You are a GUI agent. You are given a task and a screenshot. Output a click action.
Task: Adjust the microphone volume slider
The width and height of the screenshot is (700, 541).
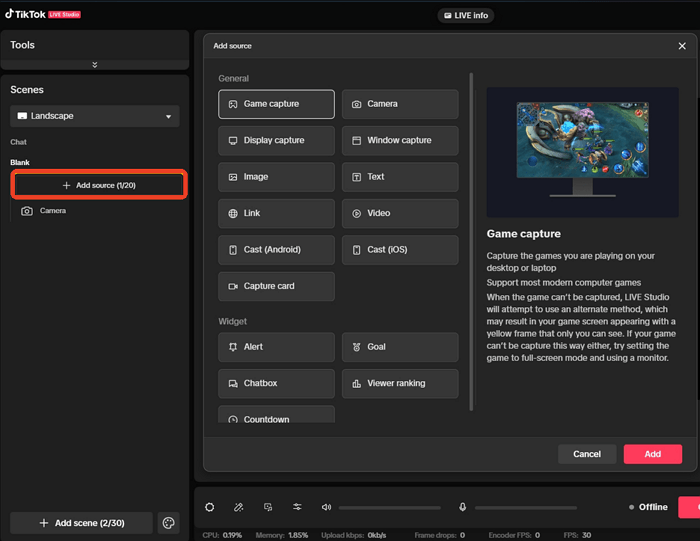pyautogui.click(x=526, y=508)
